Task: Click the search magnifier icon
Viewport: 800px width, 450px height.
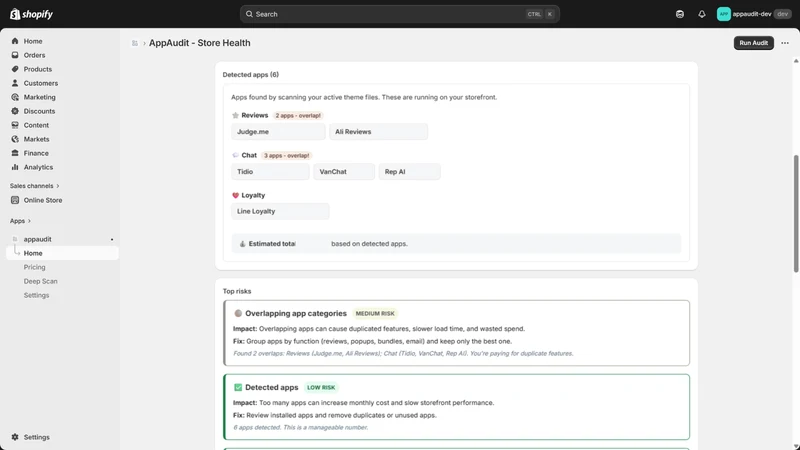Action: click(249, 14)
